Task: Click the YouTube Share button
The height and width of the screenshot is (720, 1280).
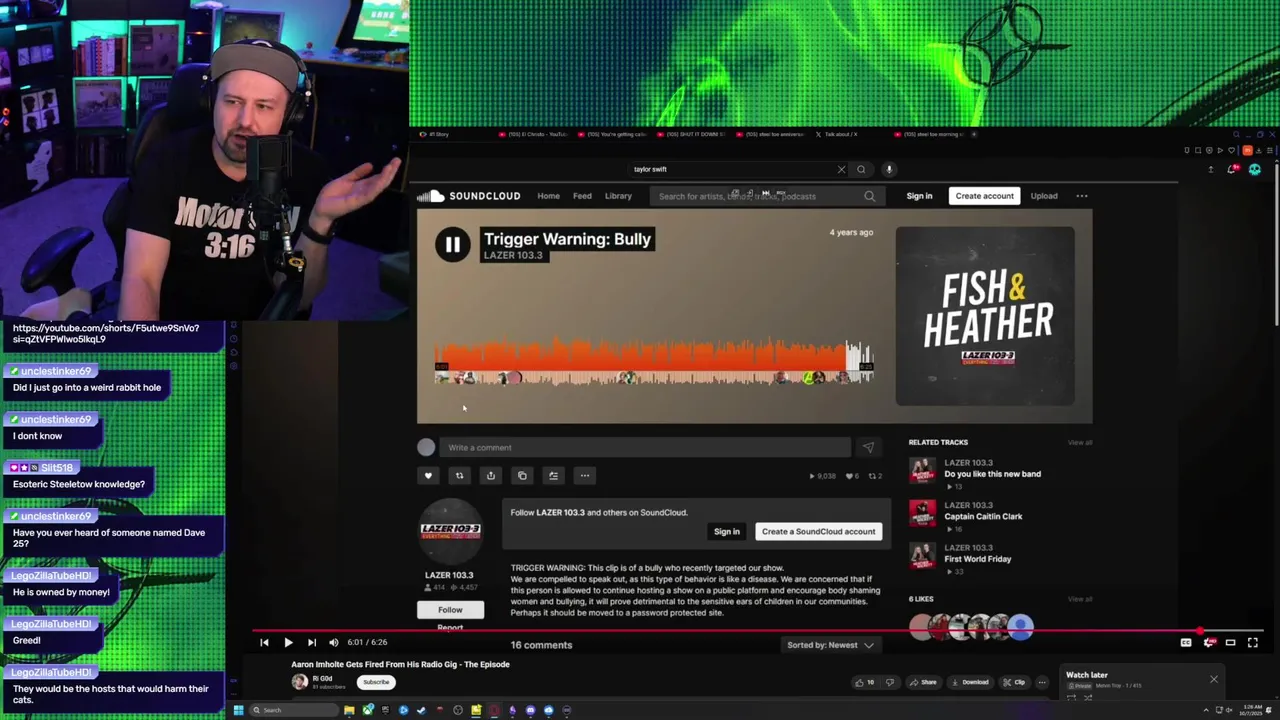Action: pyautogui.click(x=923, y=682)
